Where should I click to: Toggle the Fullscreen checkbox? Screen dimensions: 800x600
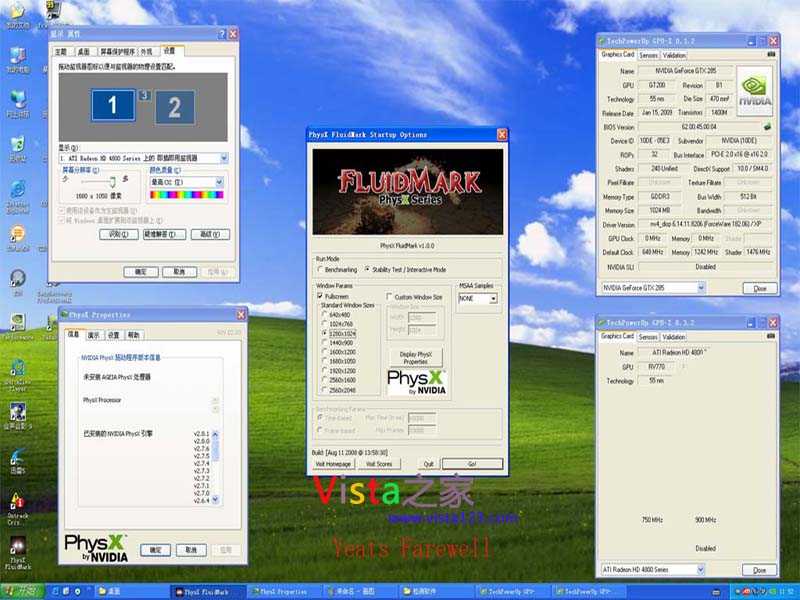click(x=333, y=296)
